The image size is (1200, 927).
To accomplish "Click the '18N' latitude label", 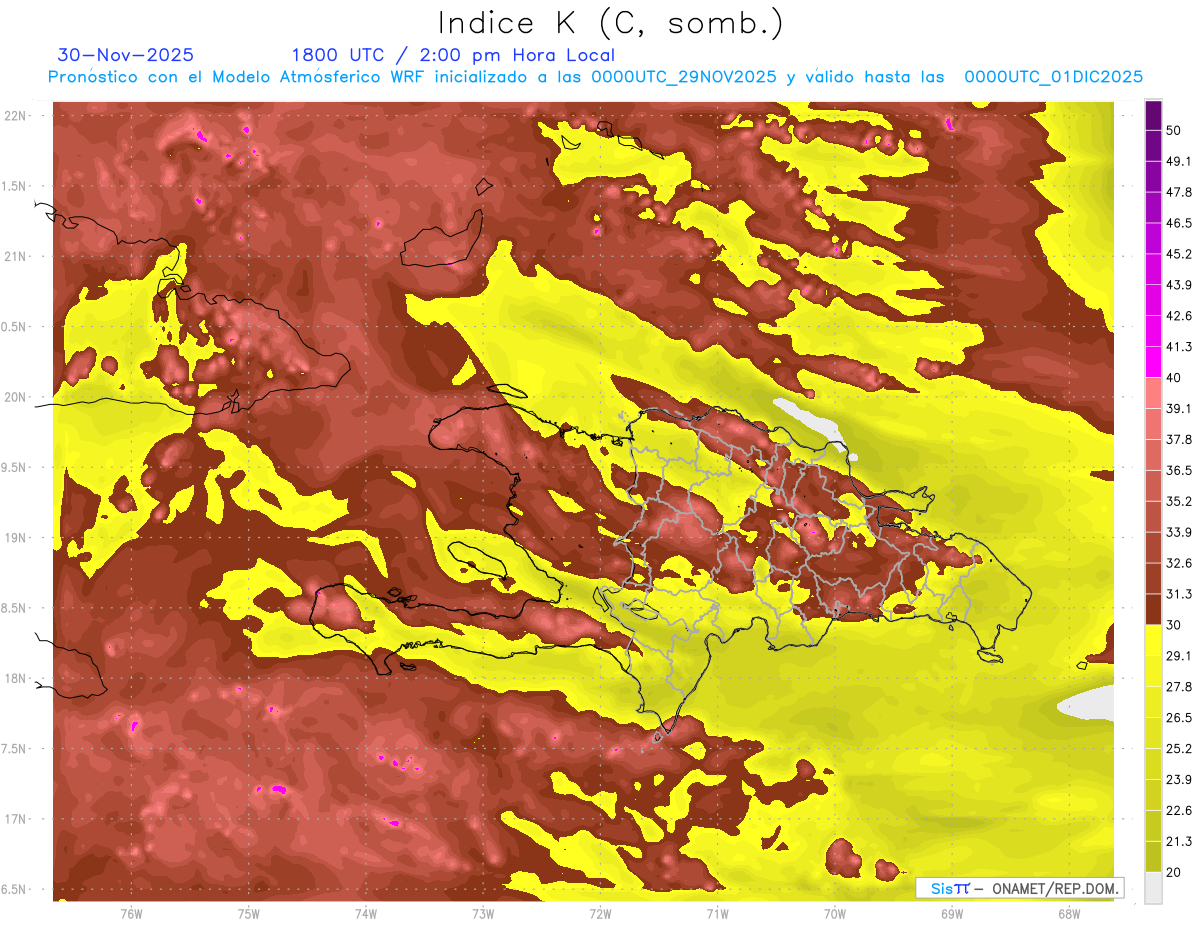I will (15, 678).
